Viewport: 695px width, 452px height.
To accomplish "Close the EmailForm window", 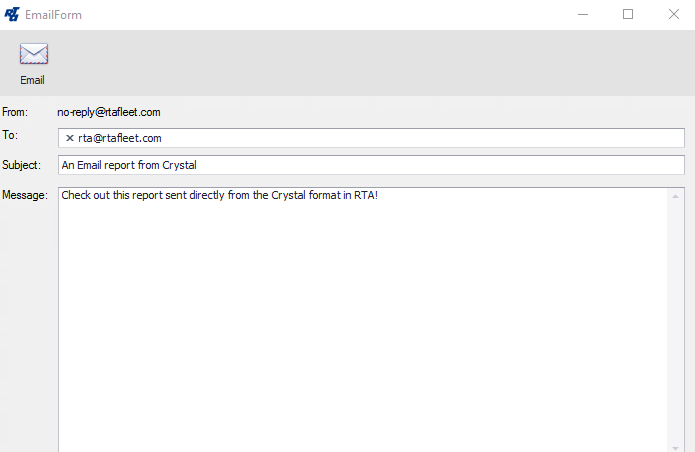I will tap(673, 14).
